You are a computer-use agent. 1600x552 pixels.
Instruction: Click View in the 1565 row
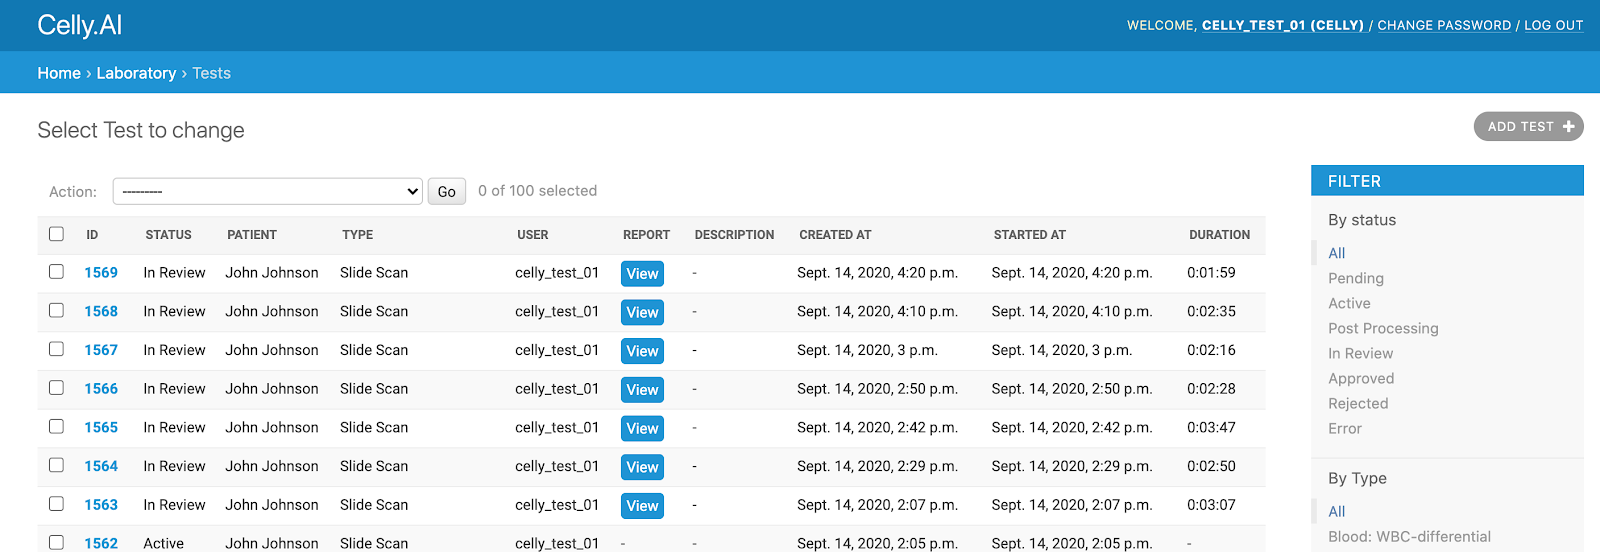tap(642, 428)
